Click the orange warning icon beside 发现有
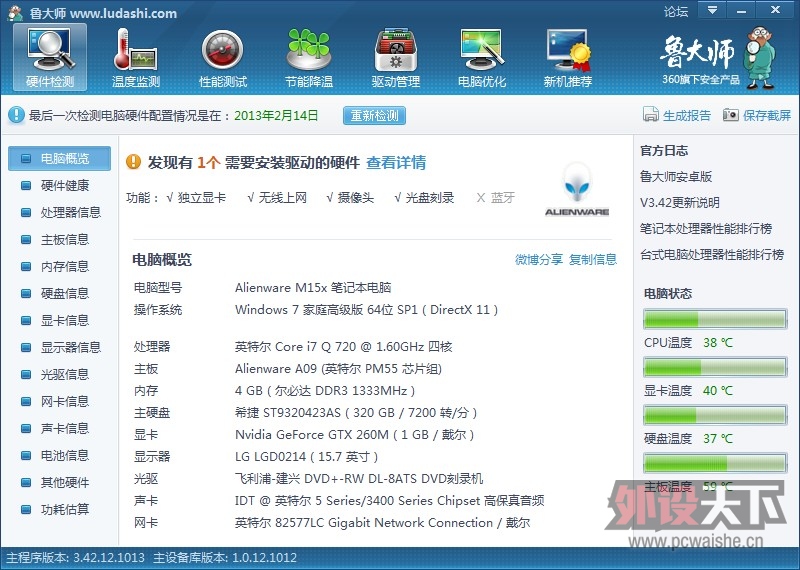800x570 pixels. (x=133, y=162)
